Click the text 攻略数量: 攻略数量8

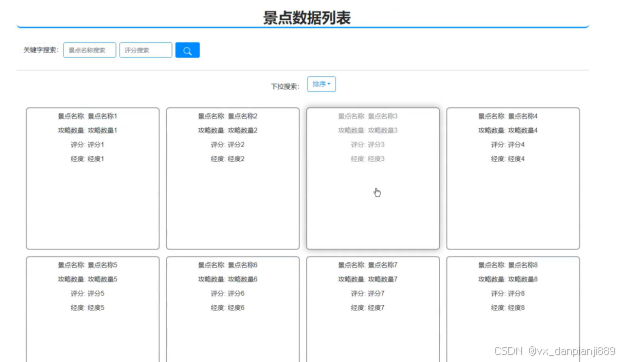pyautogui.click(x=508, y=279)
